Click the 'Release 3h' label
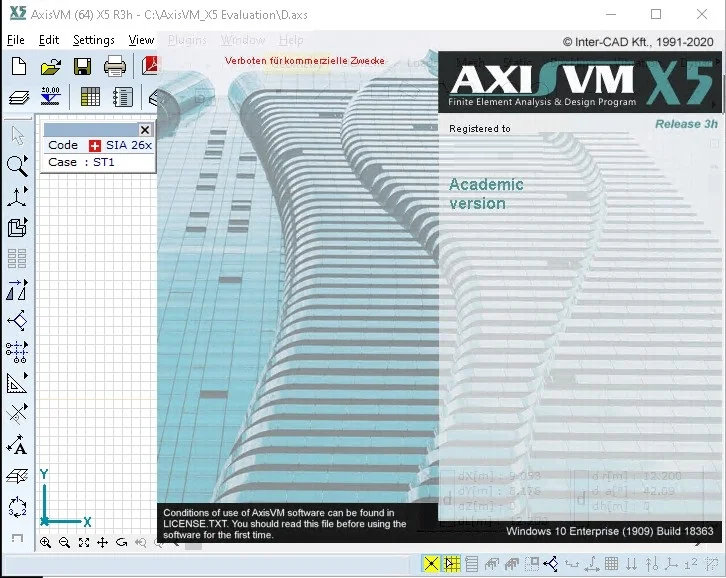This screenshot has height=578, width=726. point(686,124)
